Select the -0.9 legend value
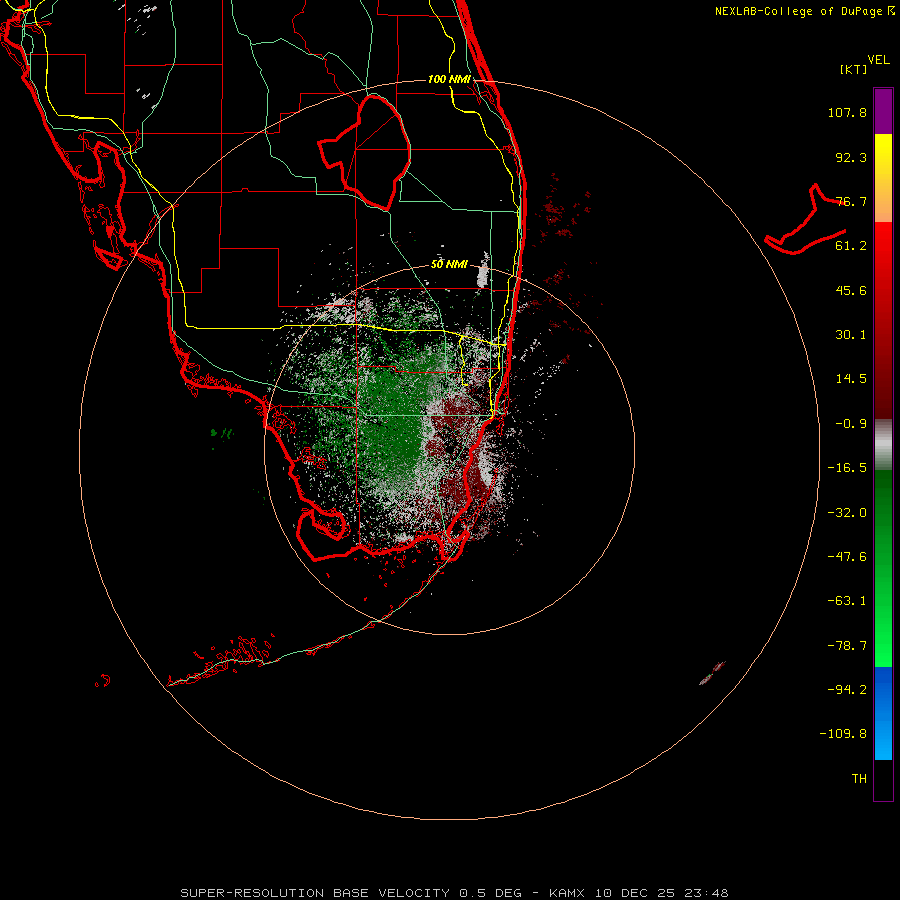Viewport: 900px width, 900px height. (851, 424)
